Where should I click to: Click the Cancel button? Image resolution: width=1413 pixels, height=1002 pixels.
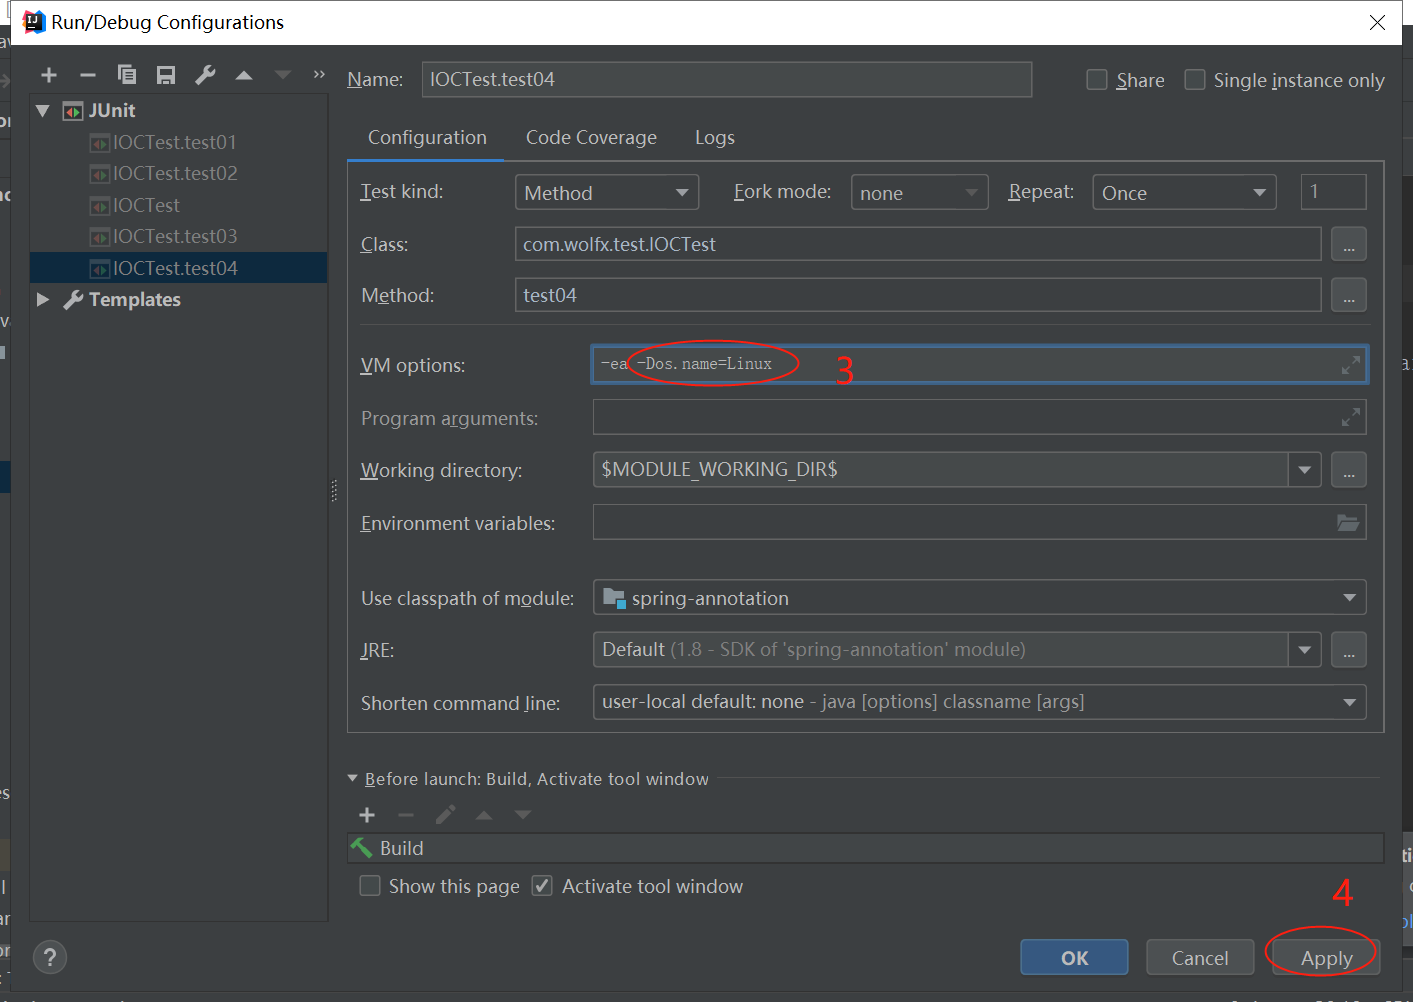(x=1200, y=958)
